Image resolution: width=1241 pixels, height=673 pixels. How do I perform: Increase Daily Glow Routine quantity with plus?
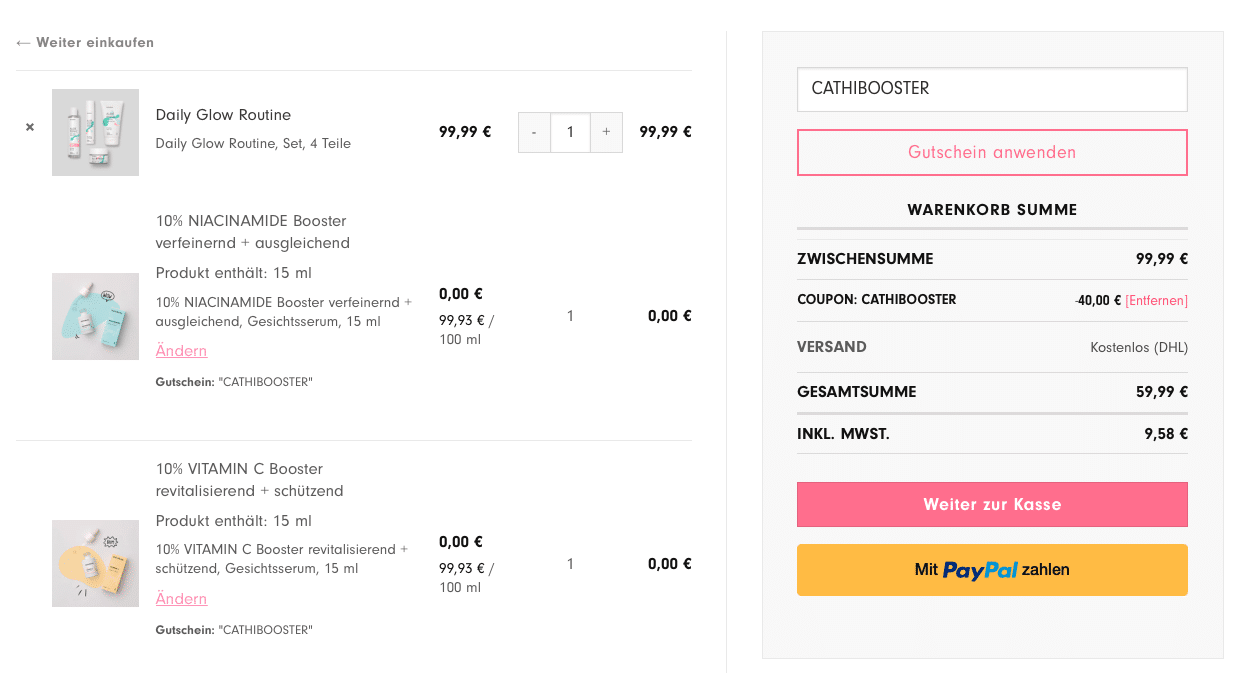(606, 132)
